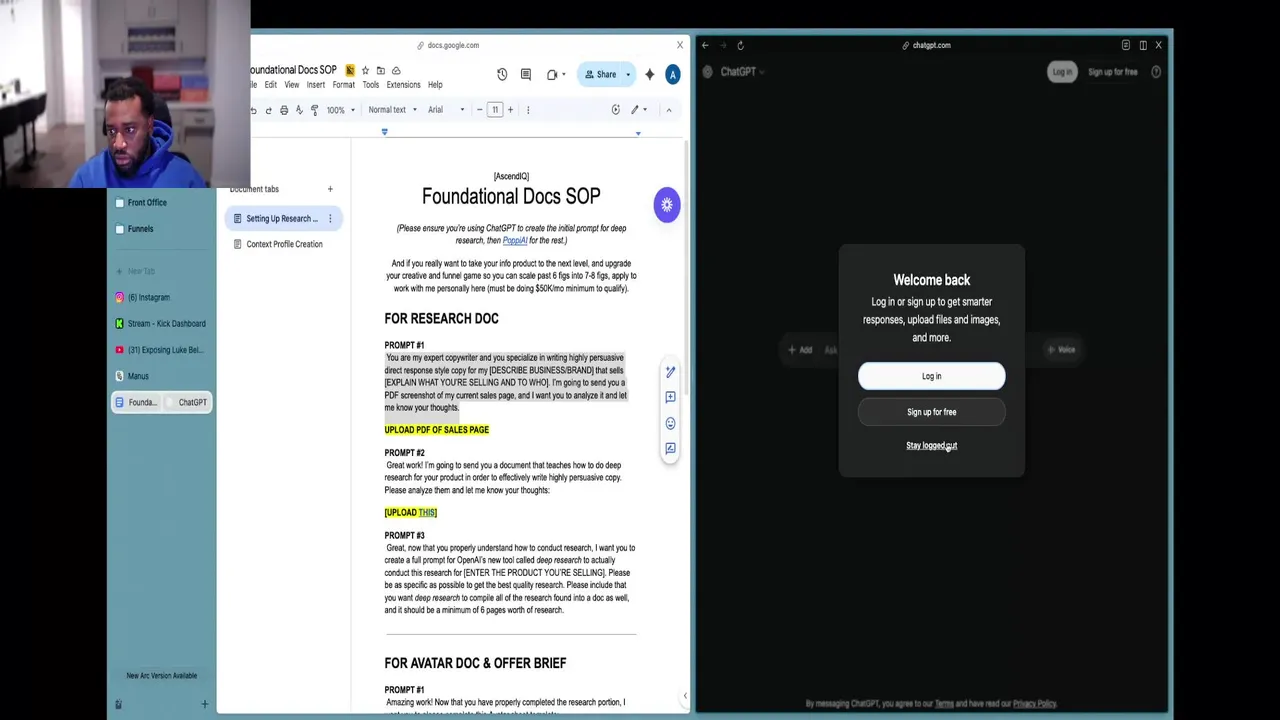Switch to the Instagram browser tab
Image resolution: width=1280 pixels, height=720 pixels.
(x=161, y=297)
